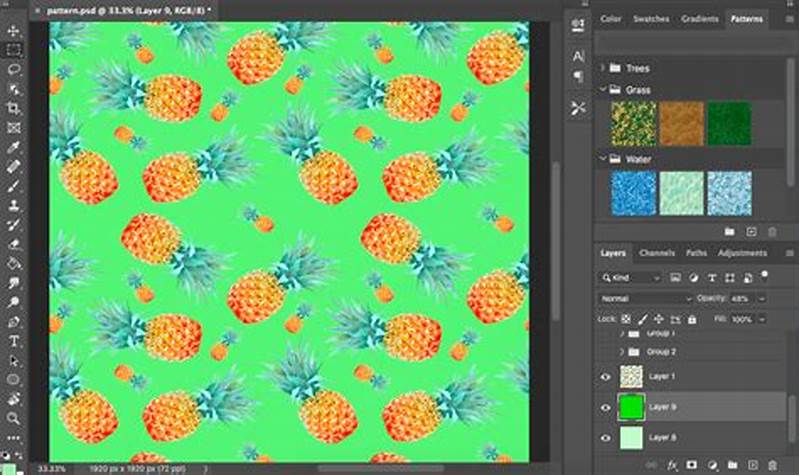Open the Character panel icon

[x=578, y=56]
